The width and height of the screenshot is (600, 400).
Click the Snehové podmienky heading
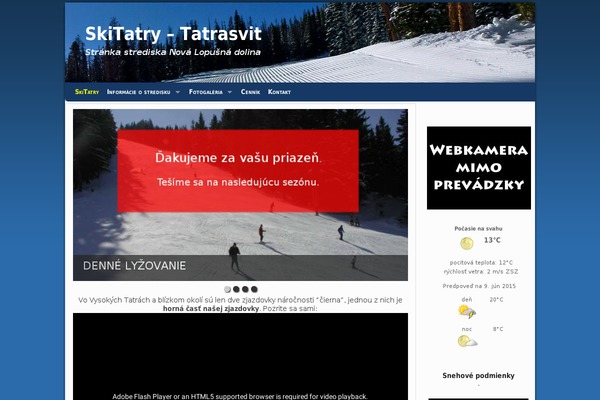tap(478, 376)
